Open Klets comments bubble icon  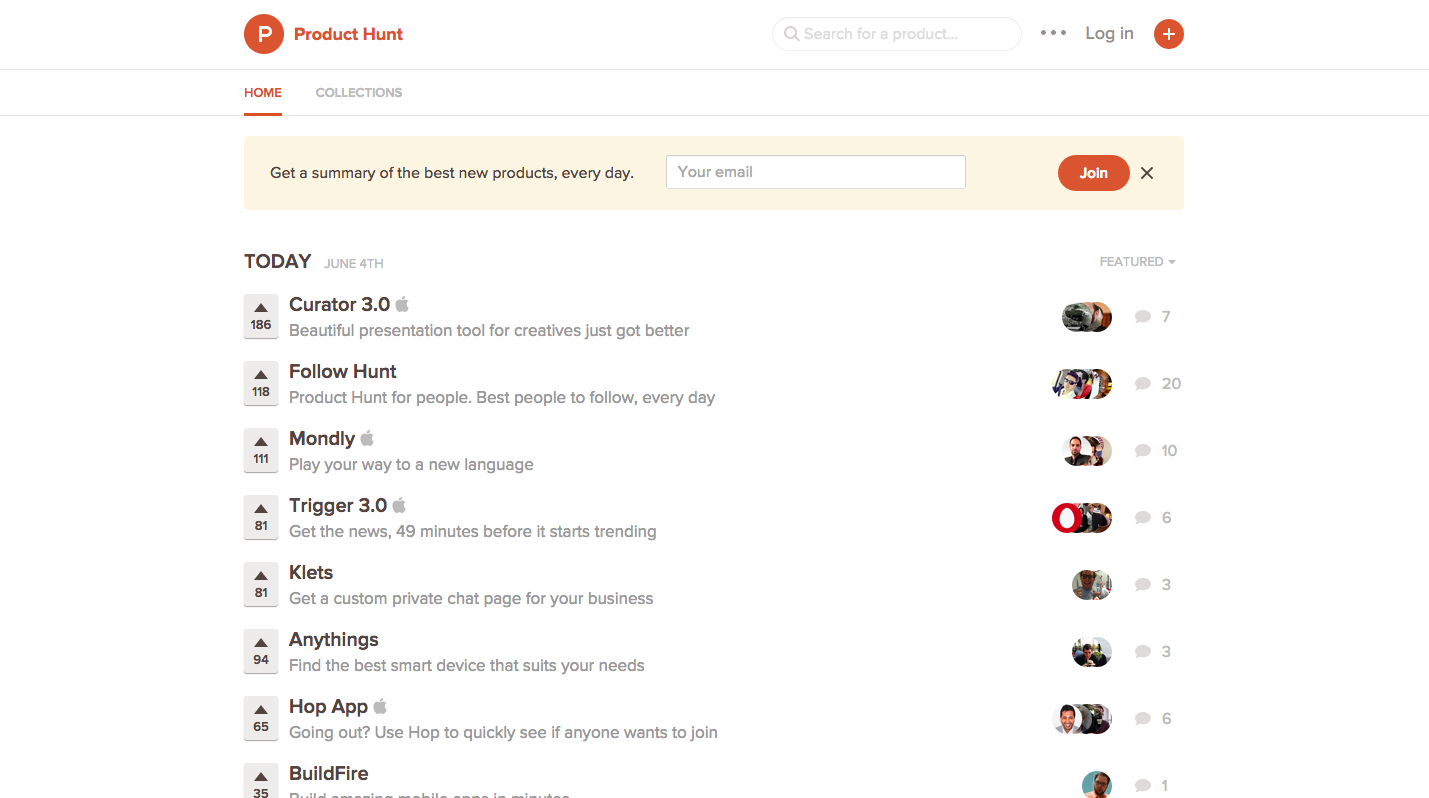click(x=1143, y=585)
